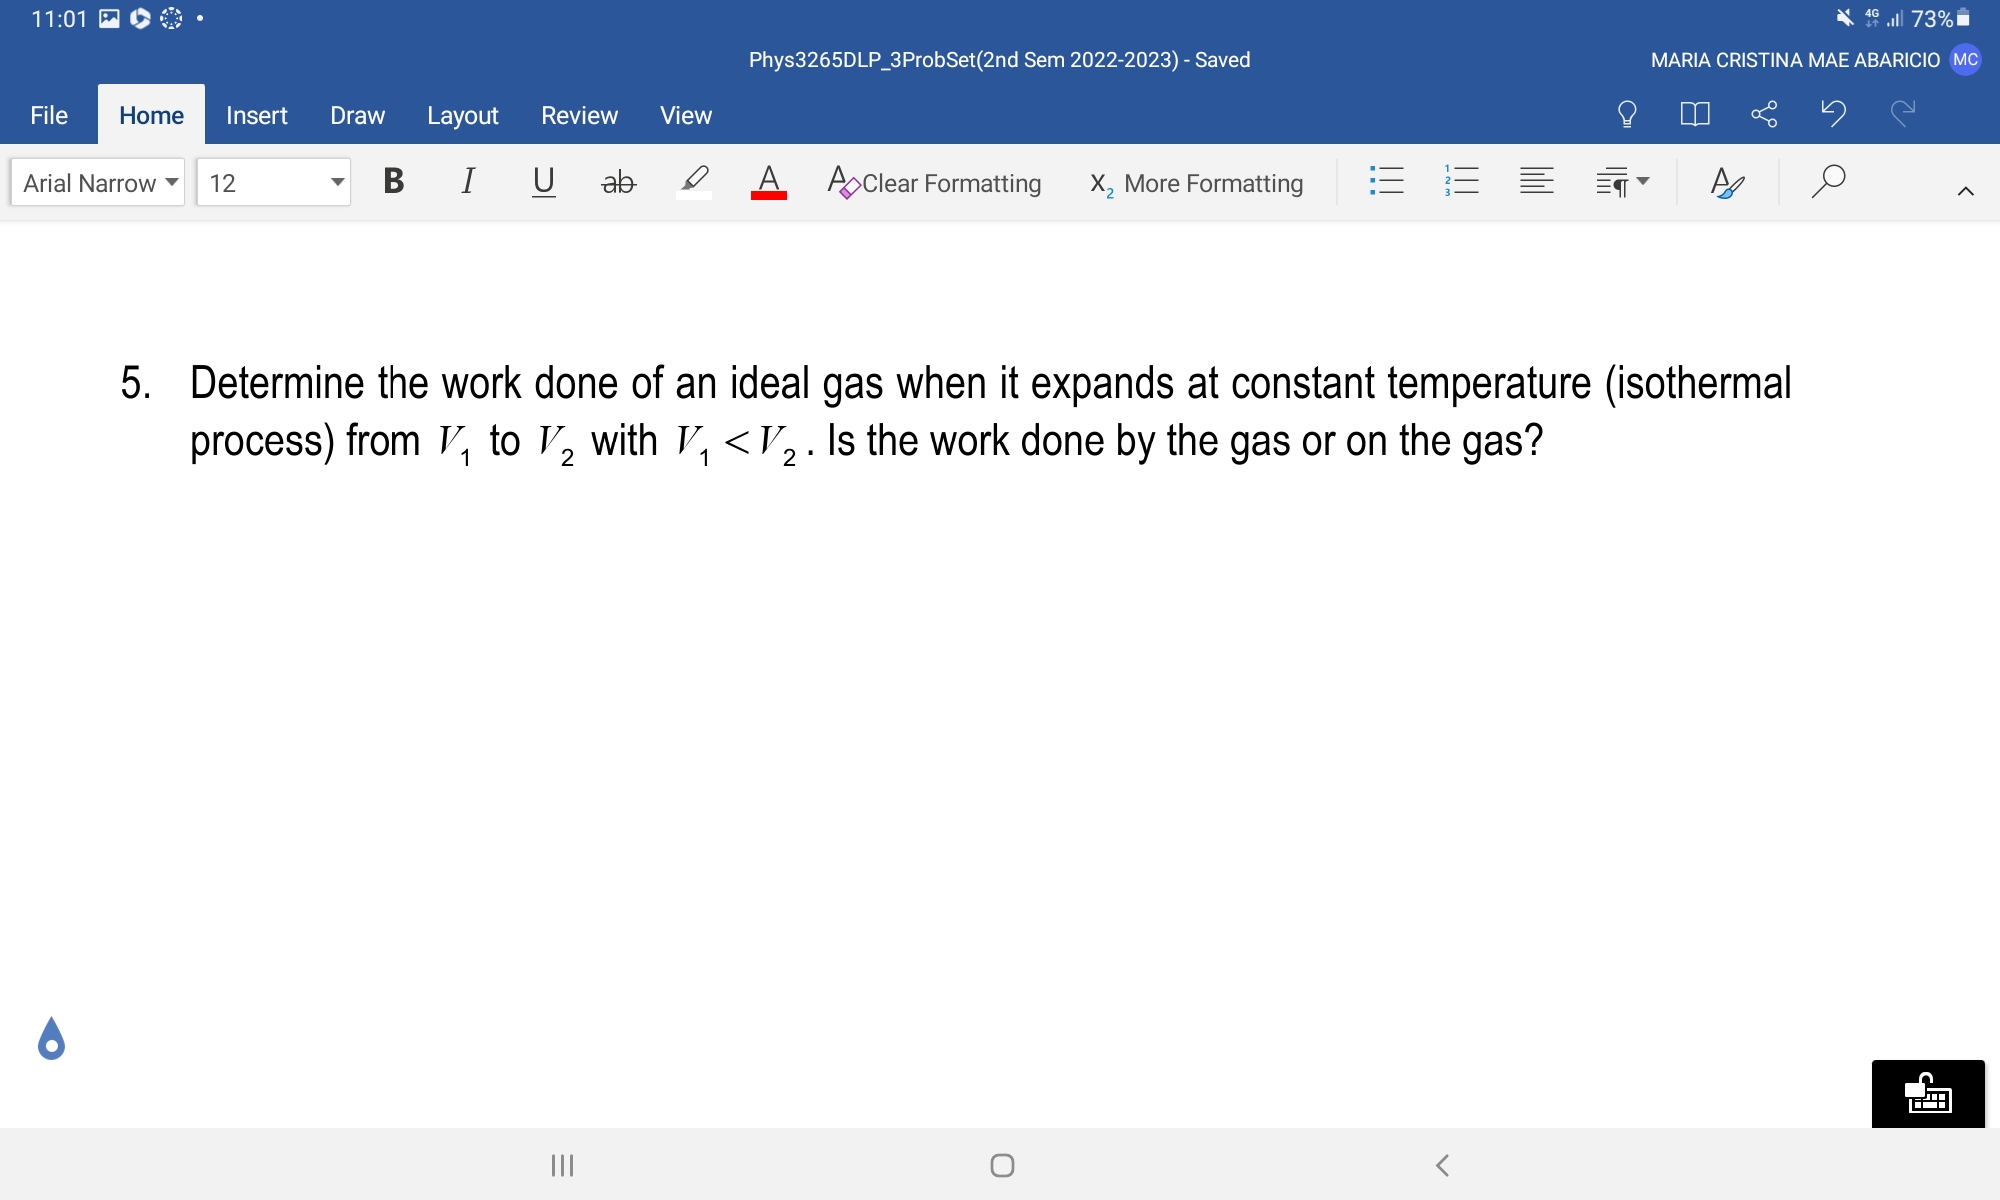Screen dimensions: 2000x1200
Task: Share the document
Action: [x=1764, y=114]
